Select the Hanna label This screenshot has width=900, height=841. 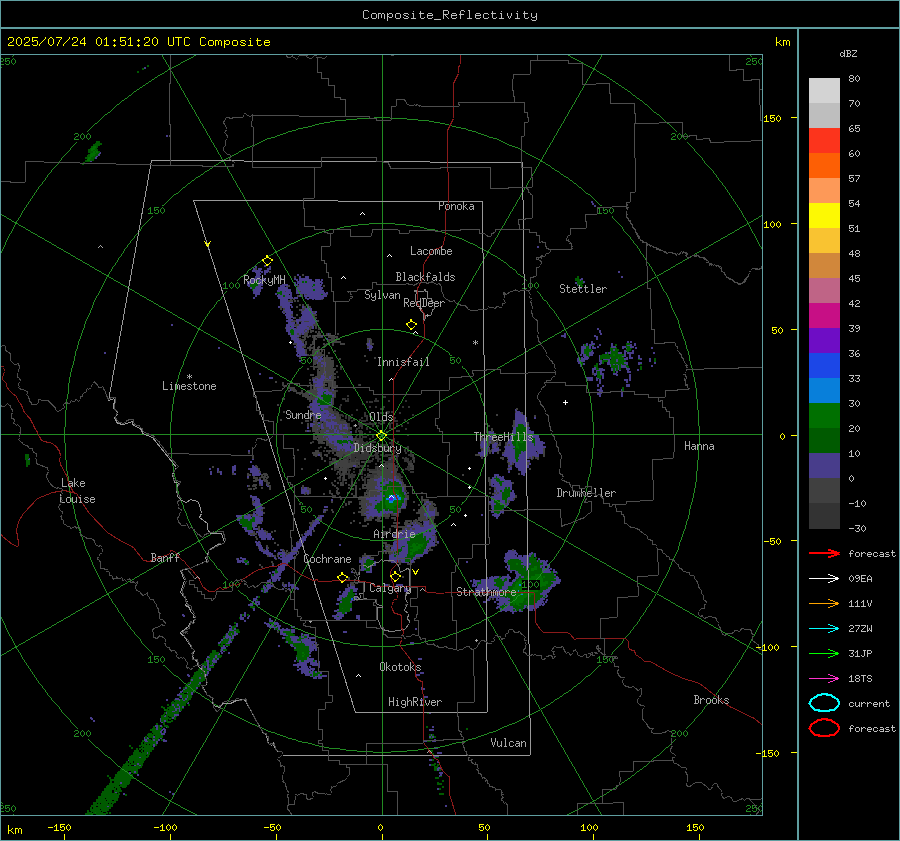click(x=699, y=446)
